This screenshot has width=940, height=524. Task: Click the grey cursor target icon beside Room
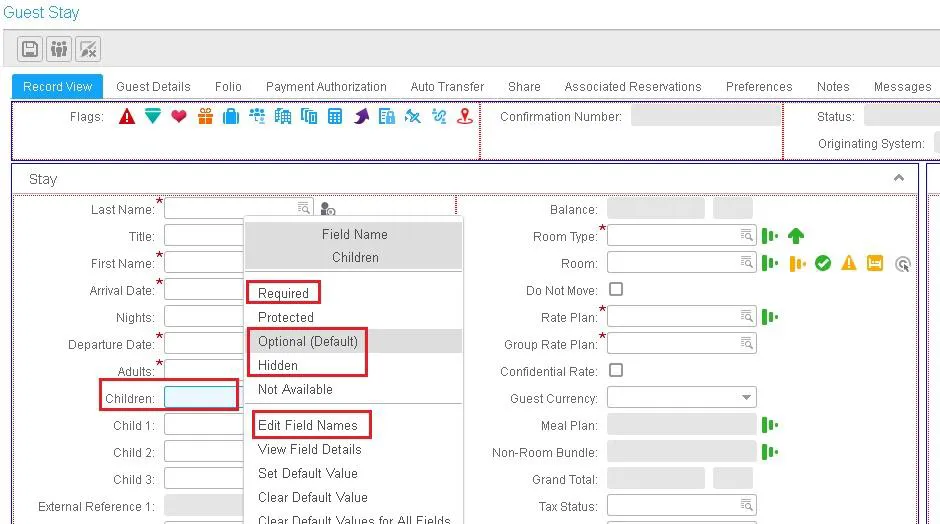point(902,264)
